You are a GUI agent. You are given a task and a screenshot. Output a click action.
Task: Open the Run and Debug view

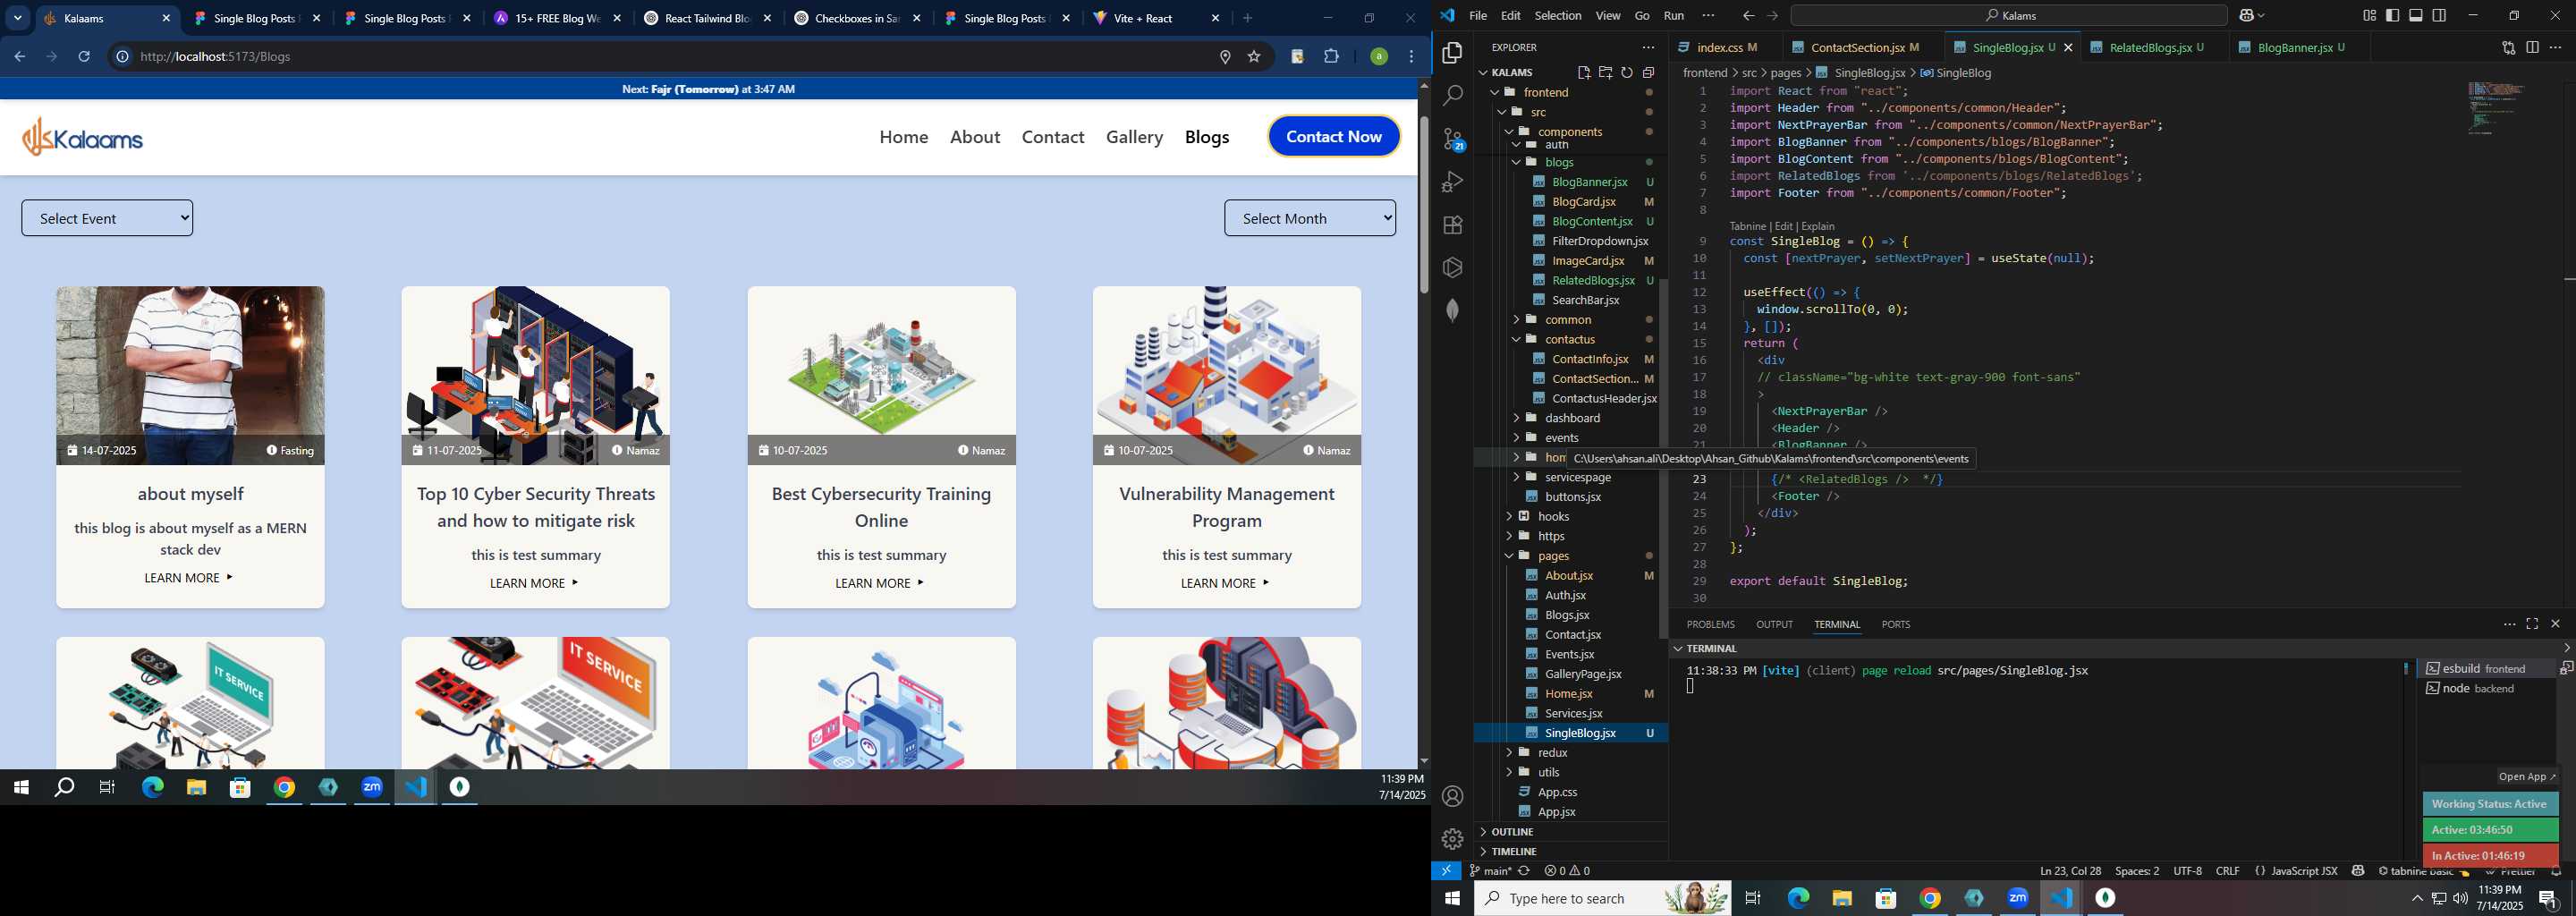click(1452, 181)
